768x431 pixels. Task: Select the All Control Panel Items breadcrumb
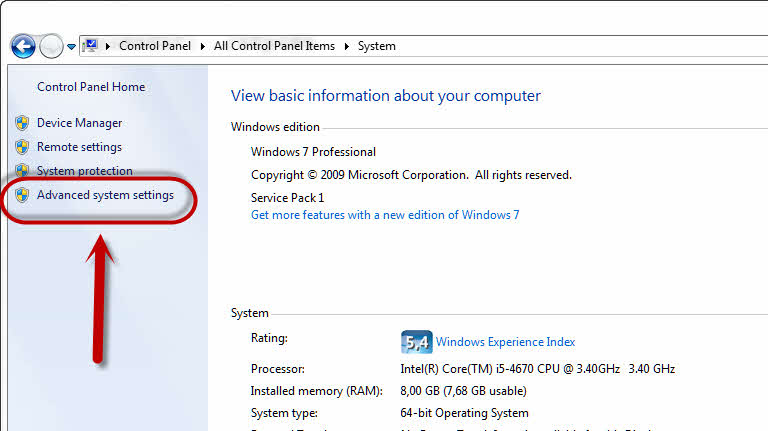(x=274, y=46)
